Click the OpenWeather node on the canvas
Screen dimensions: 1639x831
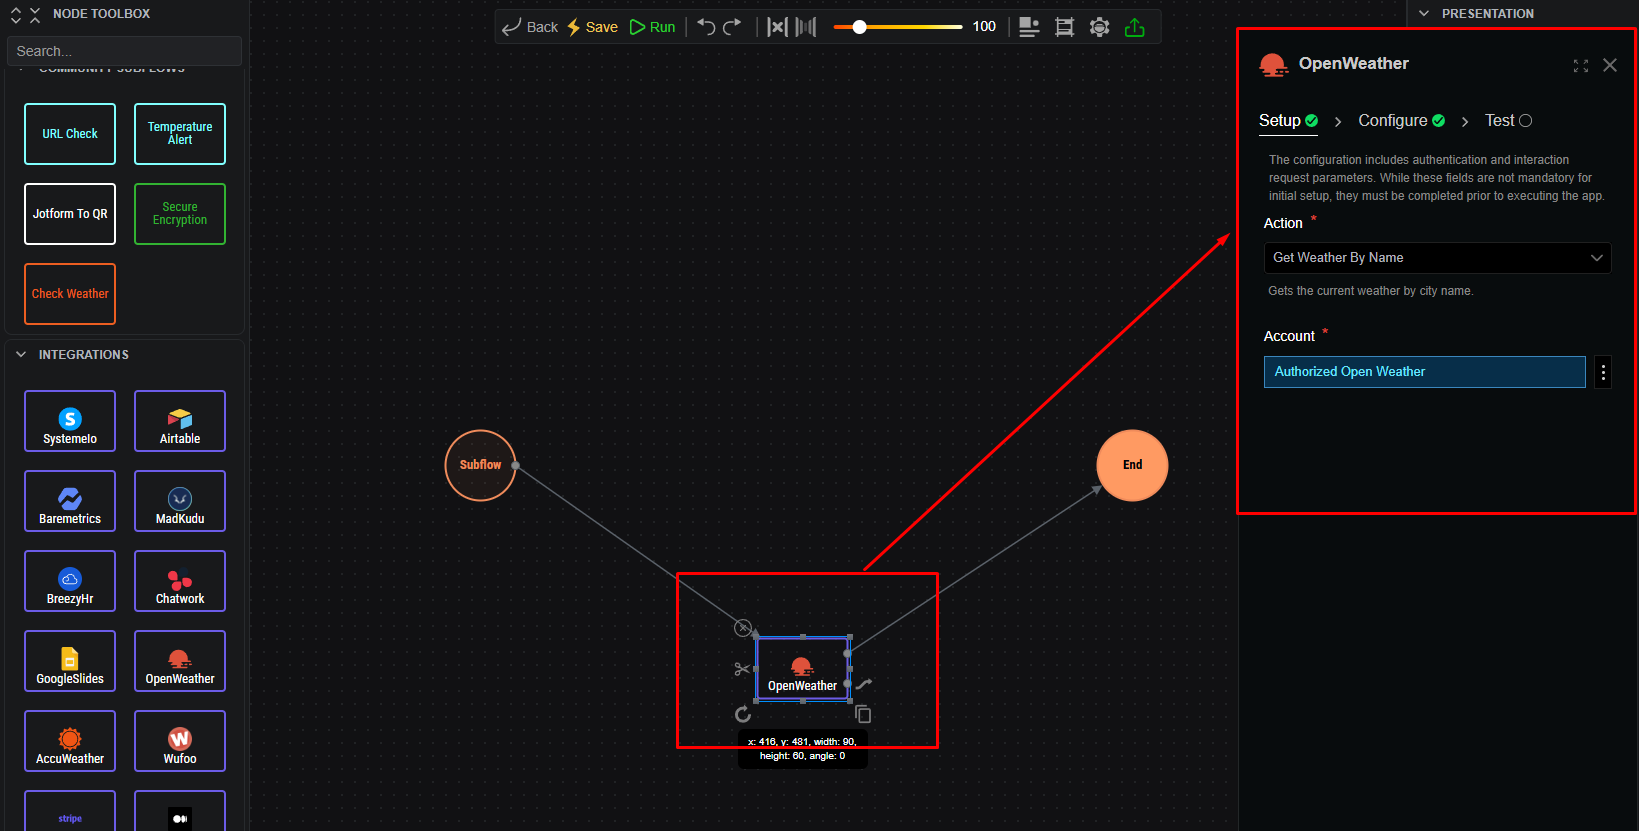802,669
